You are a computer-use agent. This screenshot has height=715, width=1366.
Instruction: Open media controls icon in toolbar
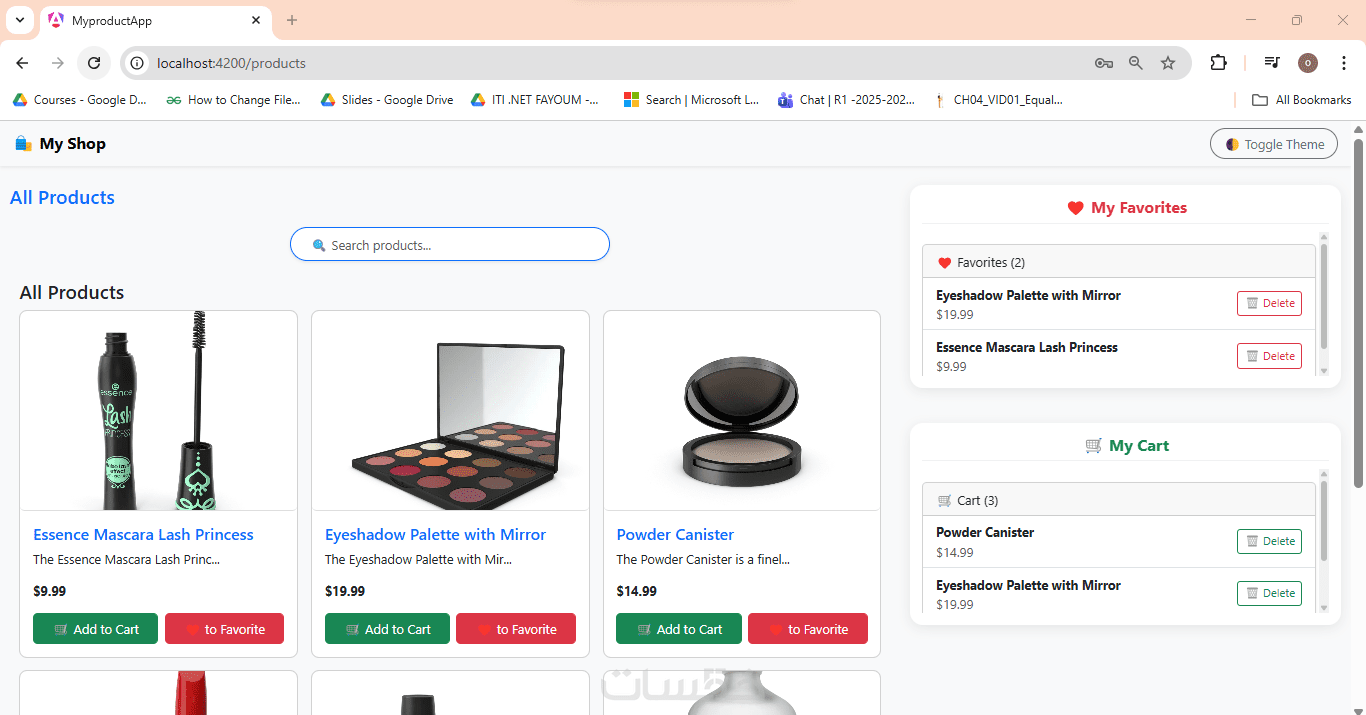(1272, 63)
